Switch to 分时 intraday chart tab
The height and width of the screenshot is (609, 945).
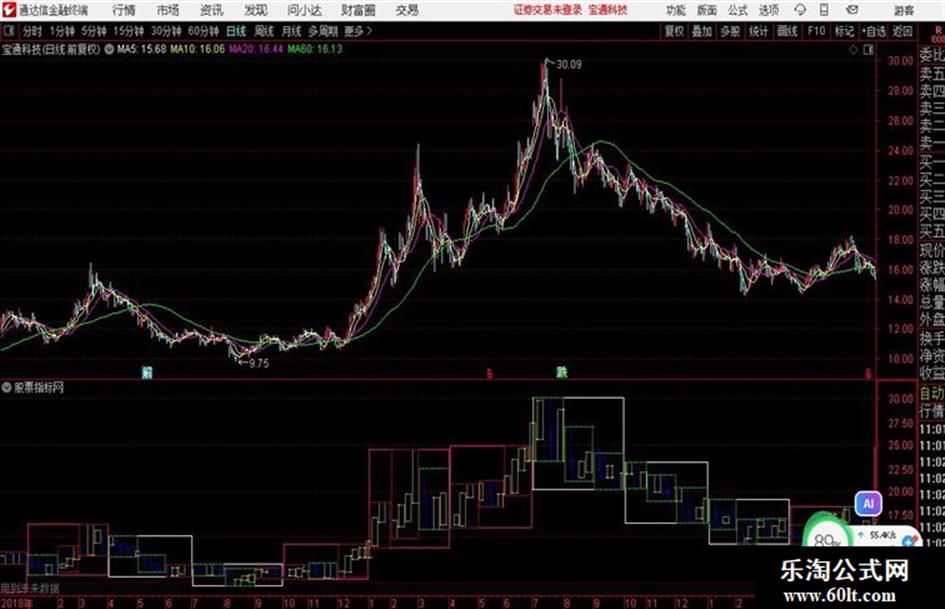(x=32, y=31)
